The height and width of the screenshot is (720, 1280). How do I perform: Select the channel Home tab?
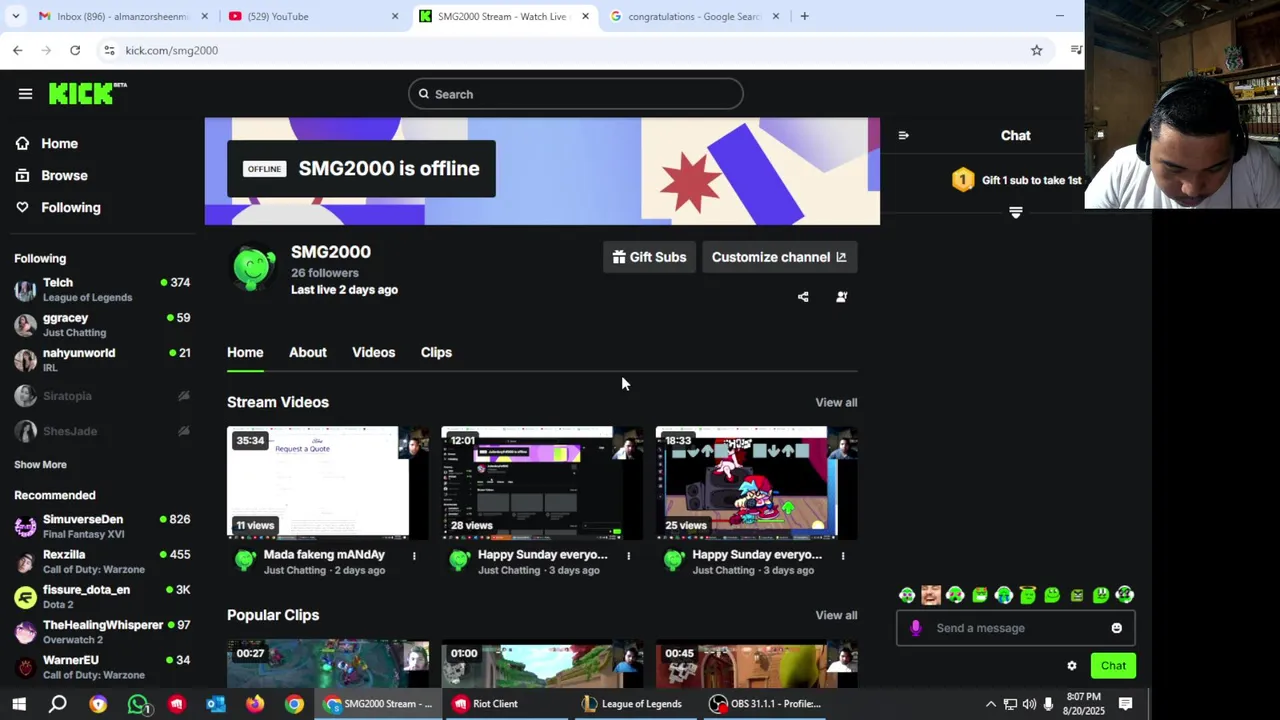[x=245, y=353]
